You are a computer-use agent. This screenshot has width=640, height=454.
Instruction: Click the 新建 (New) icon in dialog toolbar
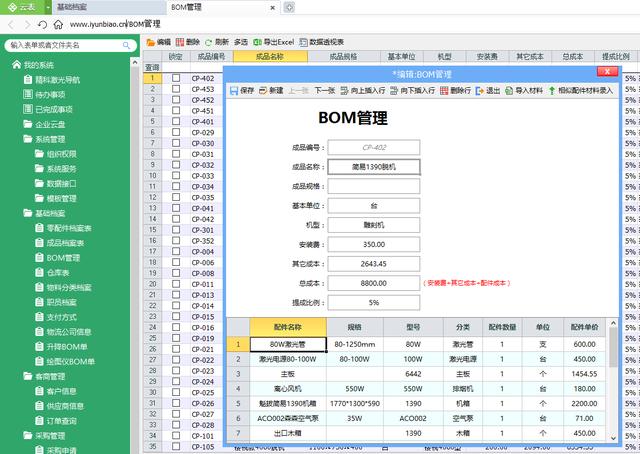point(264,90)
